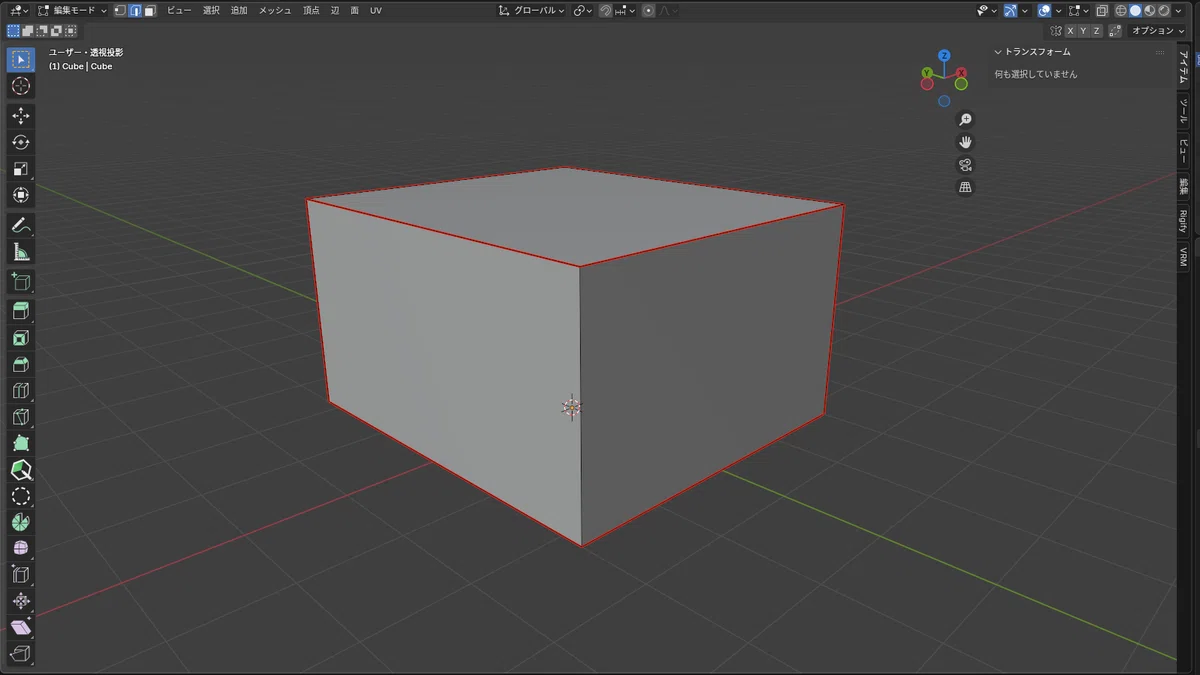Toggle the camera view icon
Screen dimensions: 1200x675
(x=965, y=165)
